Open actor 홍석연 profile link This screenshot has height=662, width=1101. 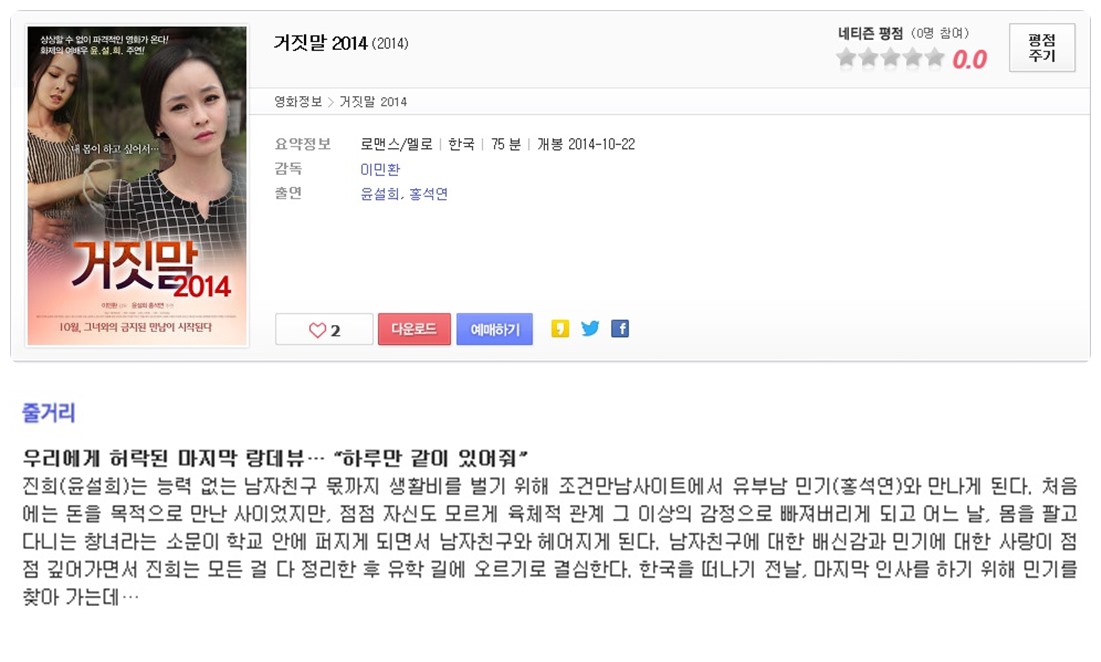coord(428,194)
